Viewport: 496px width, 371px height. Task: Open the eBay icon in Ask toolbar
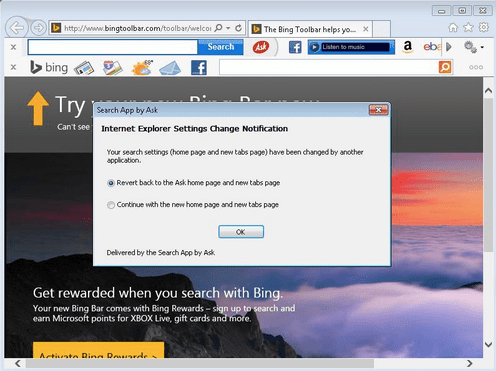tap(432, 47)
